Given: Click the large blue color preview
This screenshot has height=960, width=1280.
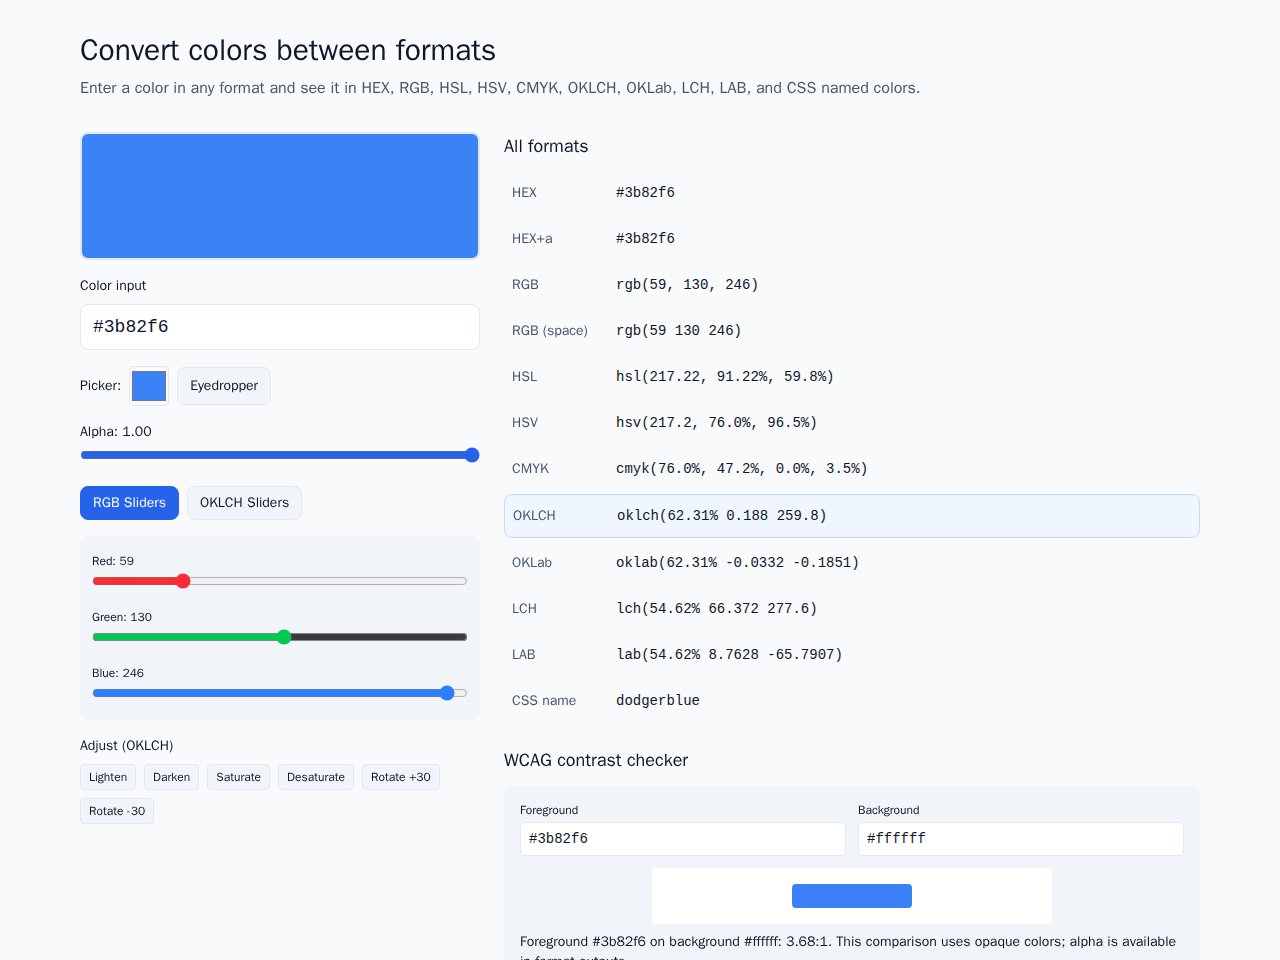Looking at the screenshot, I should point(280,196).
